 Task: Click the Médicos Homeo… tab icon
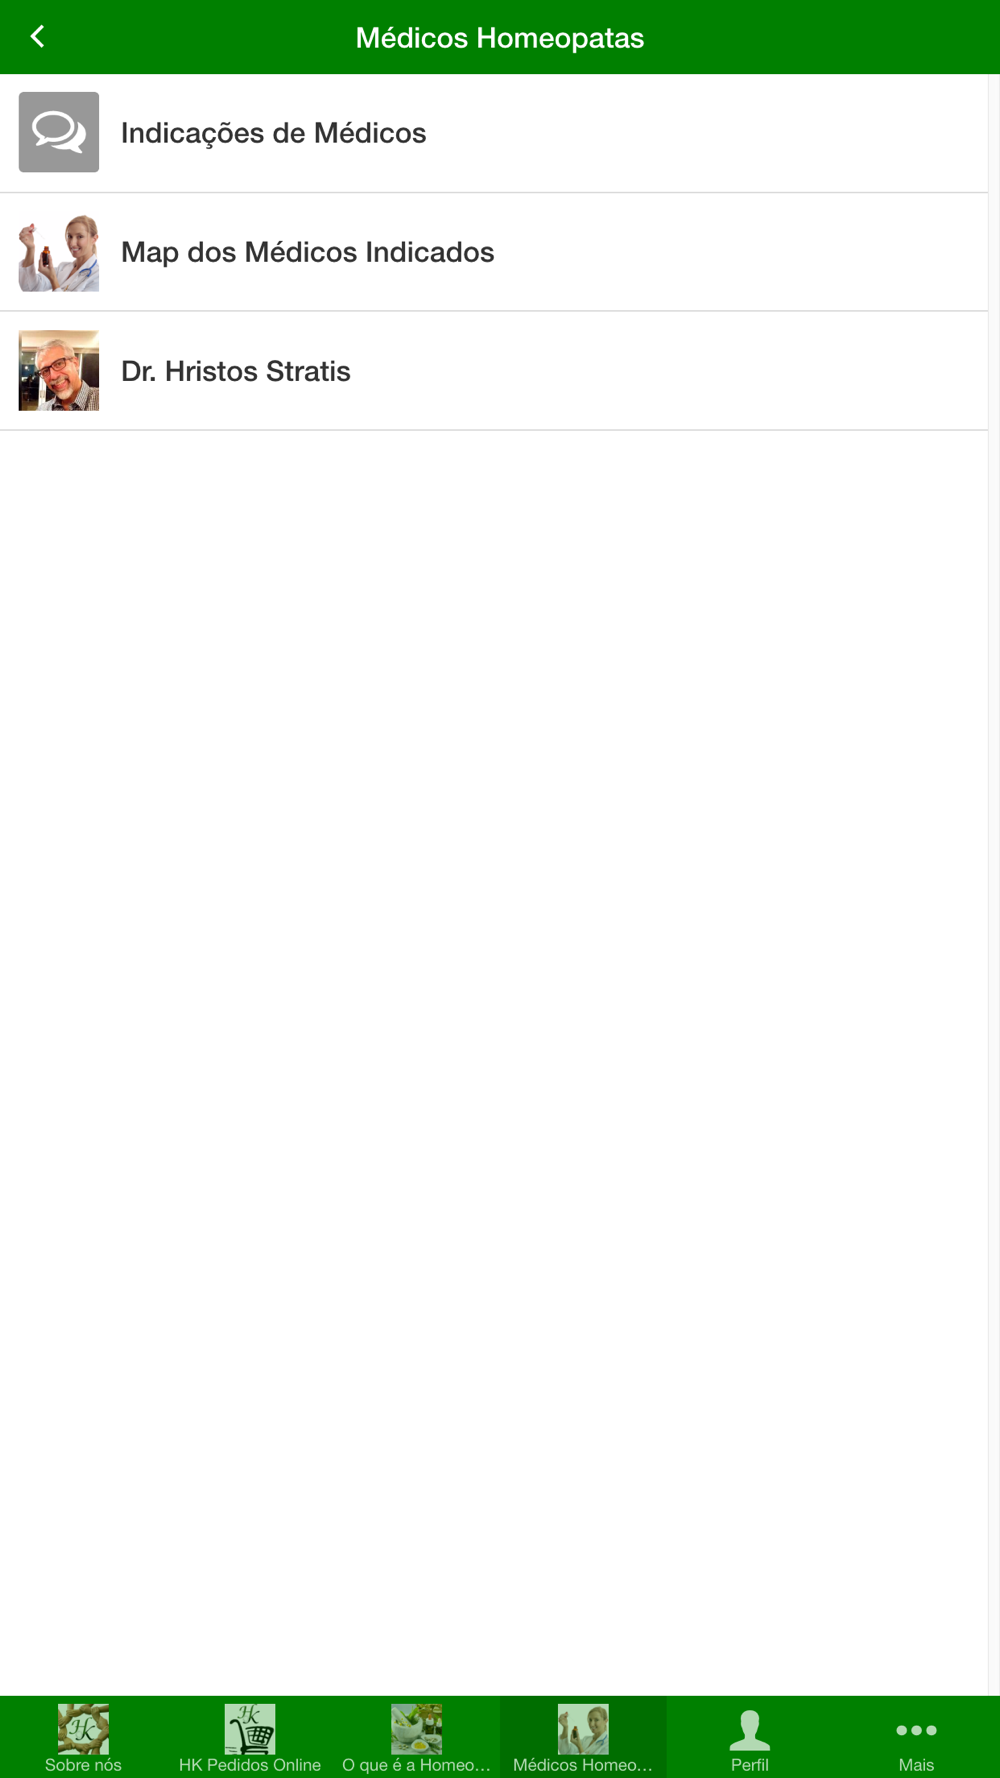583,1729
